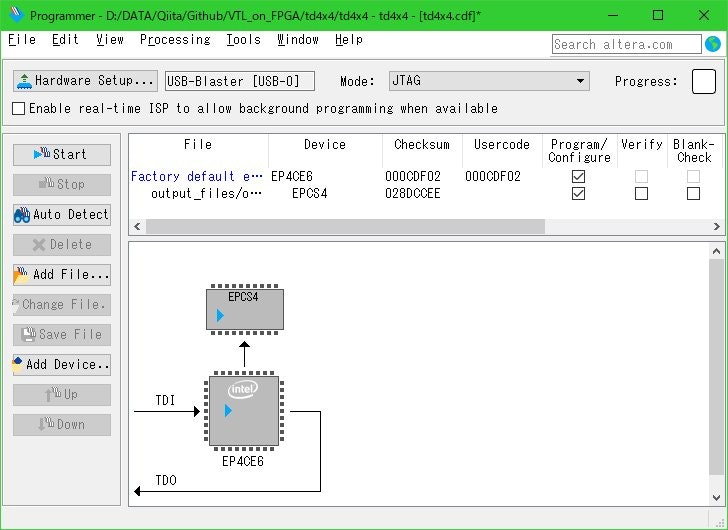Click the Up button
Image resolution: width=728 pixels, height=530 pixels.
(x=62, y=395)
